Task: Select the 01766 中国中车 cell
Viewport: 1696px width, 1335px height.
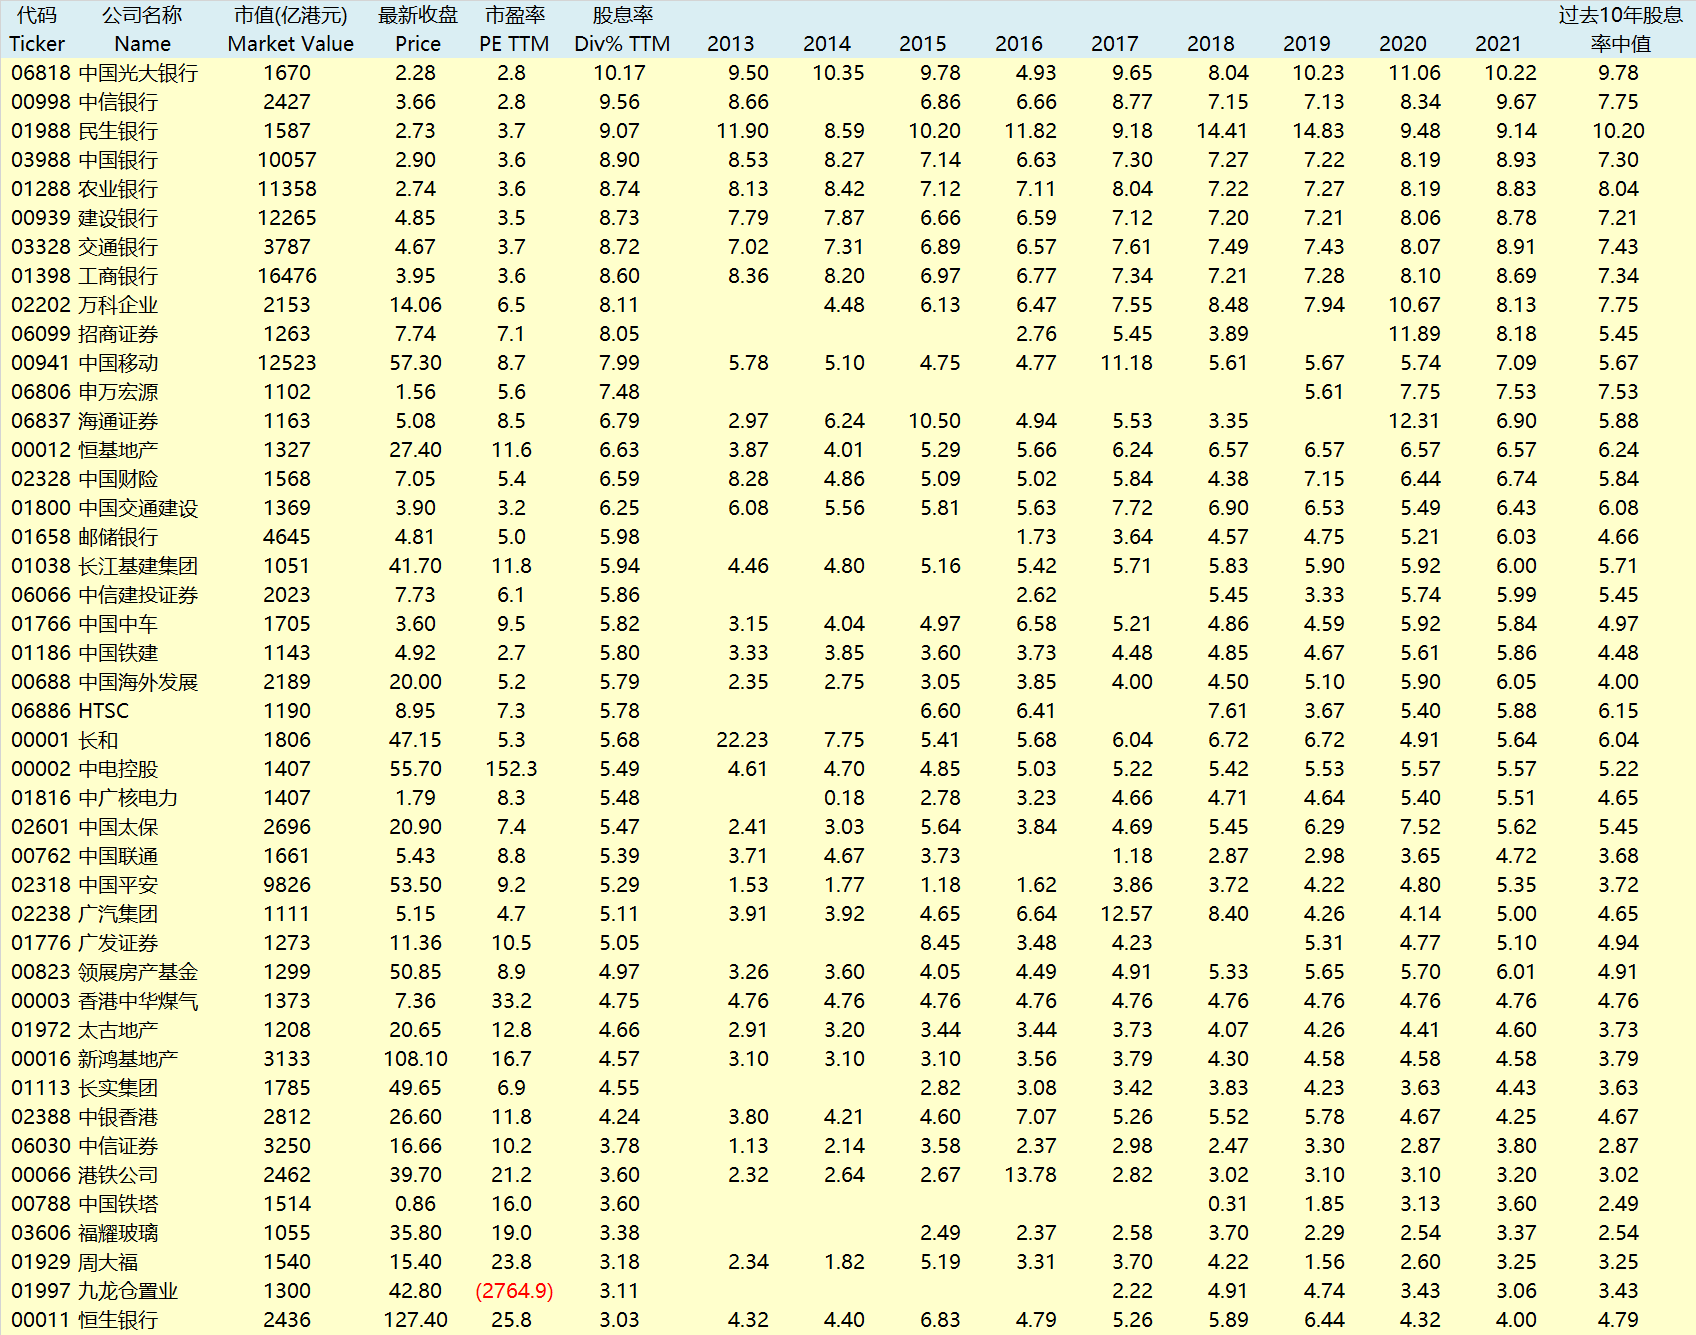Action: (84, 624)
